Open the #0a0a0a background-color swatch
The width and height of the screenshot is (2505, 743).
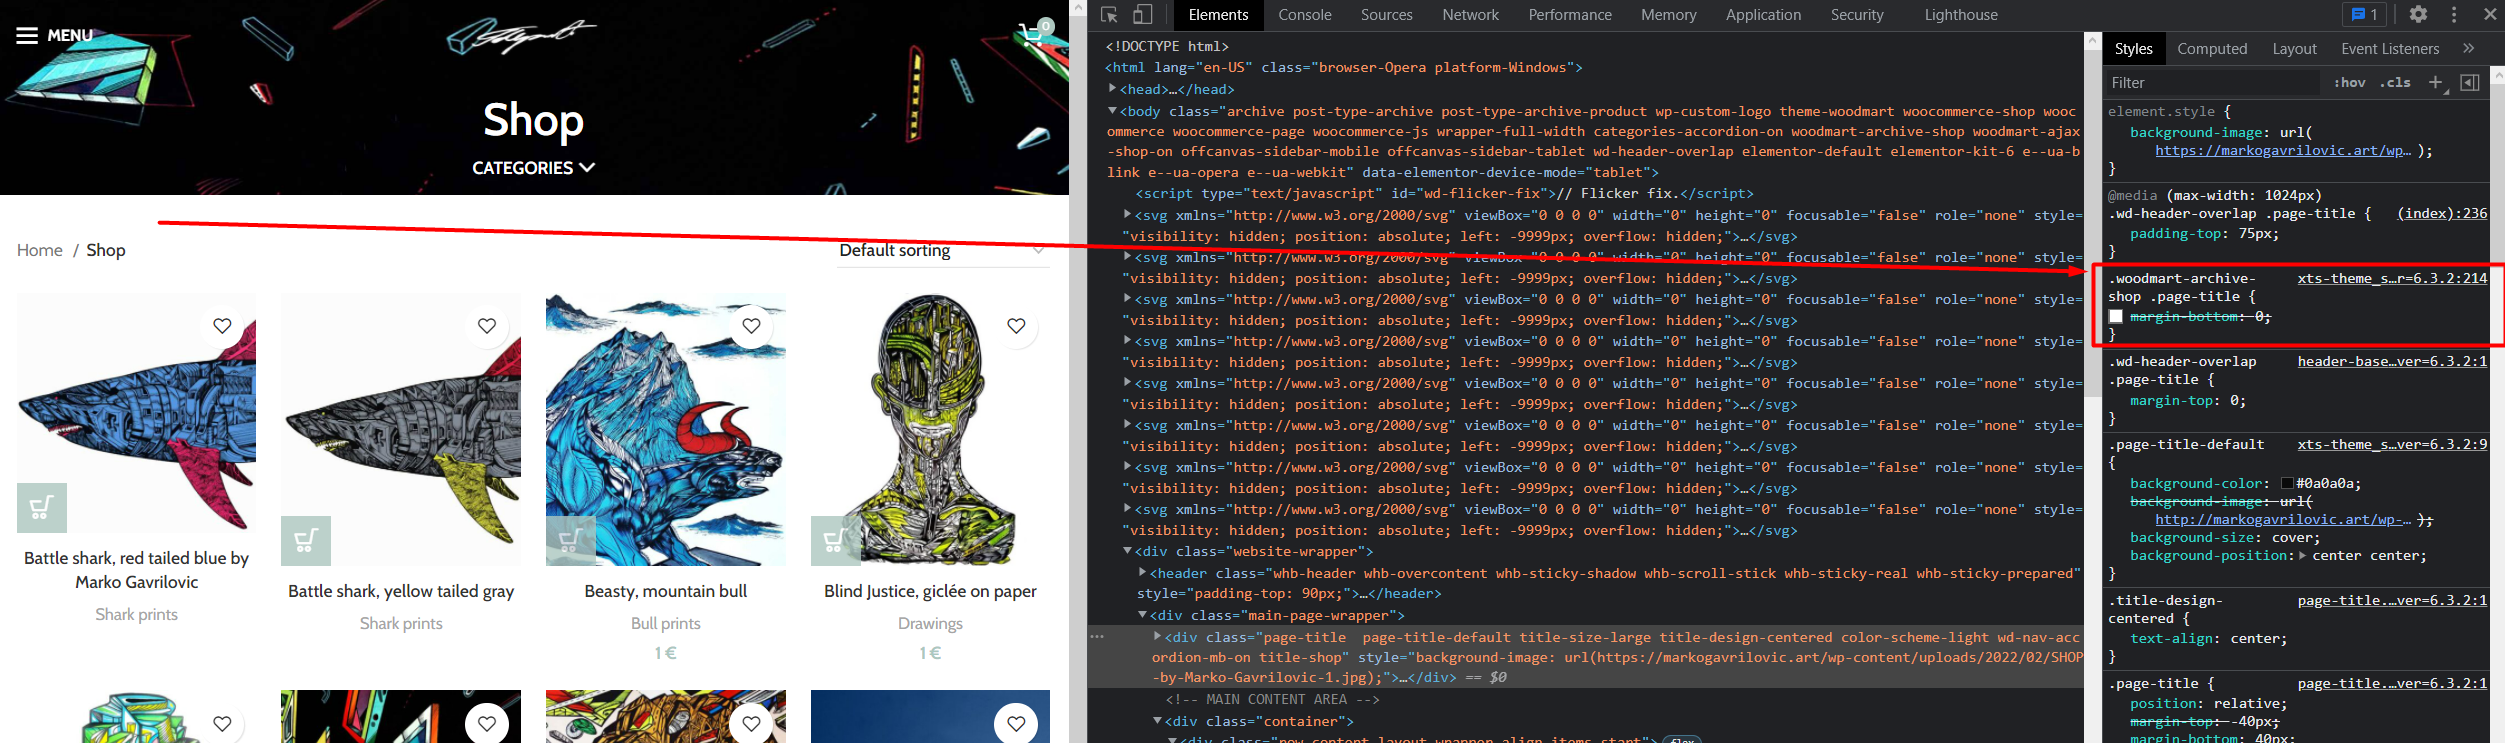pyautogui.click(x=2287, y=484)
